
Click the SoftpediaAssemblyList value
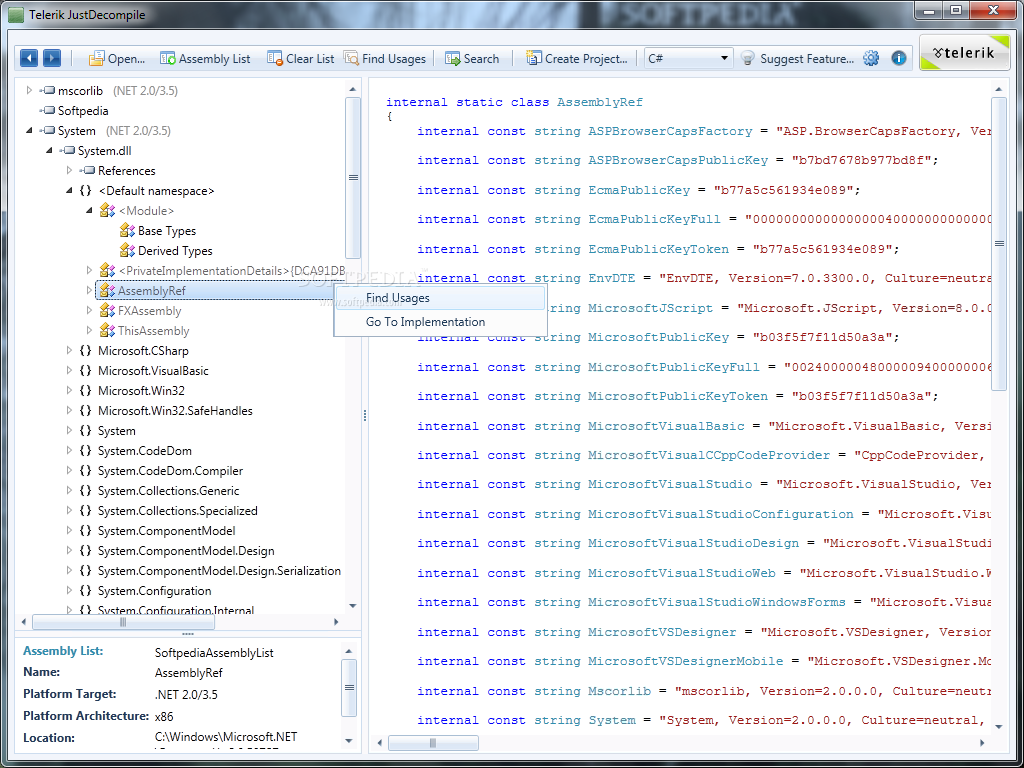(x=214, y=652)
